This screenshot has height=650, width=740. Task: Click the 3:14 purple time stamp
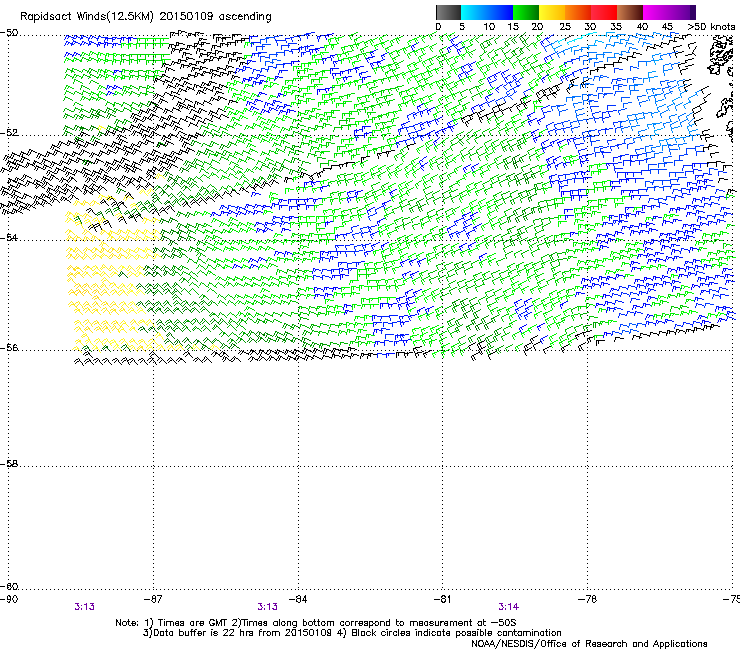[508, 607]
